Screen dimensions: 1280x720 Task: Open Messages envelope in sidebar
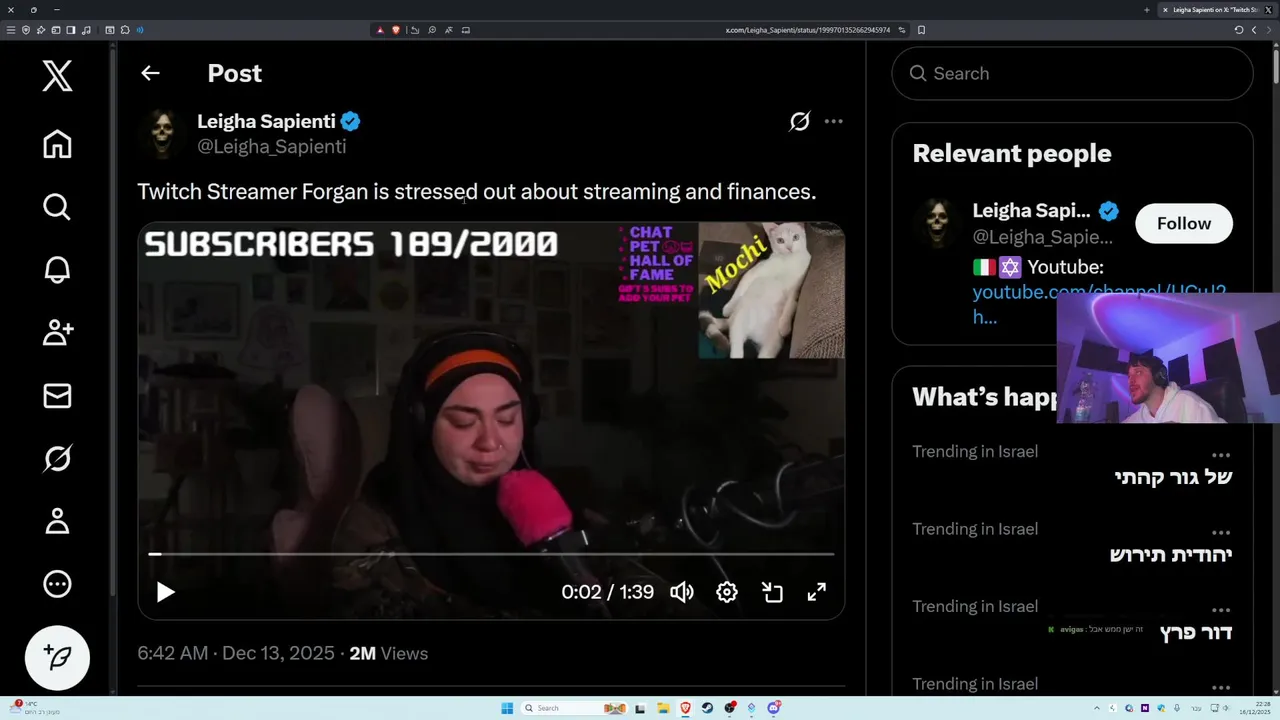point(57,396)
